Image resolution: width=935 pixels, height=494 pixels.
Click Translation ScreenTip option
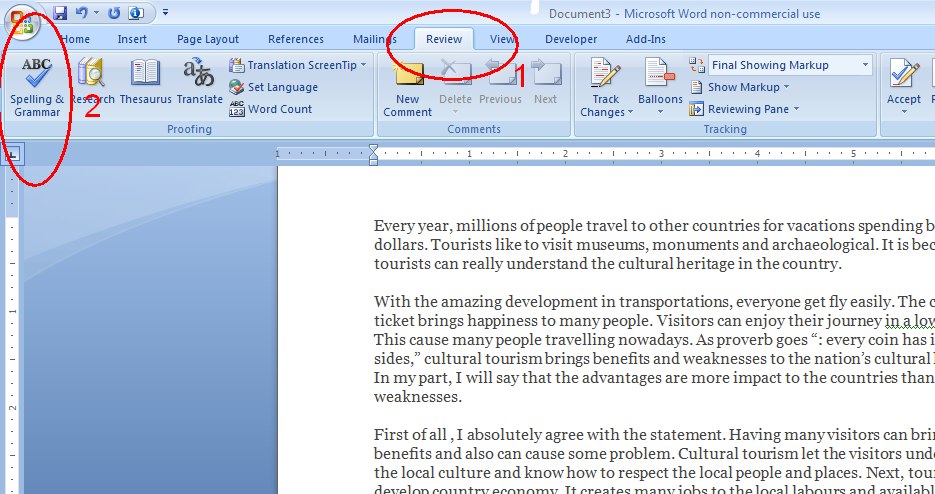click(297, 65)
